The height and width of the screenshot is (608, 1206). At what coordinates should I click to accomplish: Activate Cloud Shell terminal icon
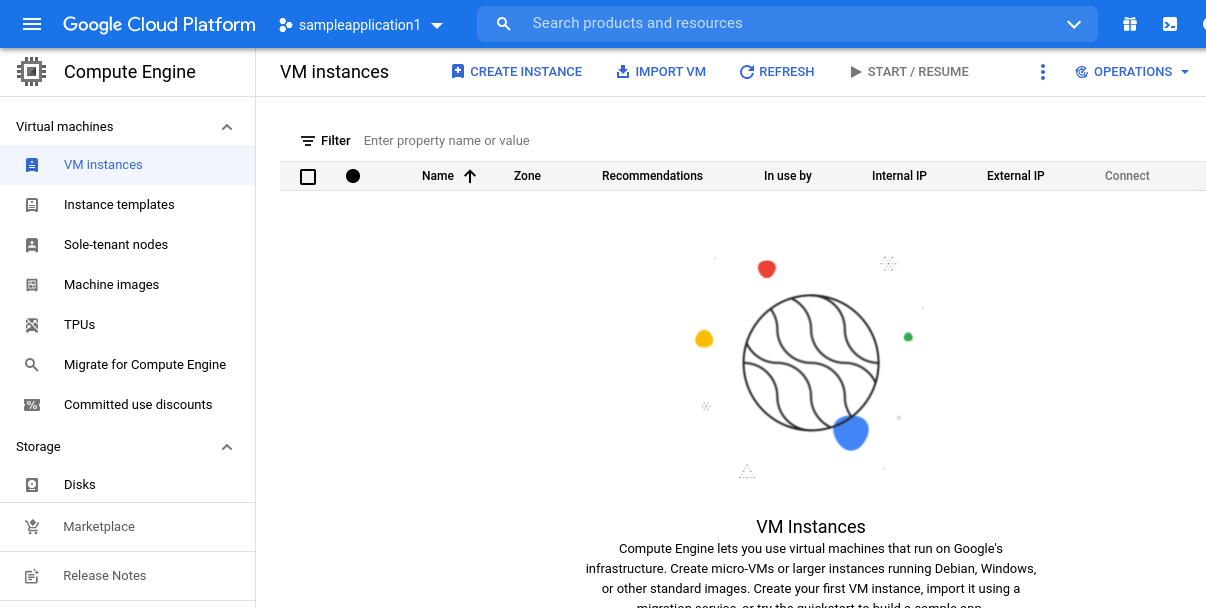tap(1170, 24)
